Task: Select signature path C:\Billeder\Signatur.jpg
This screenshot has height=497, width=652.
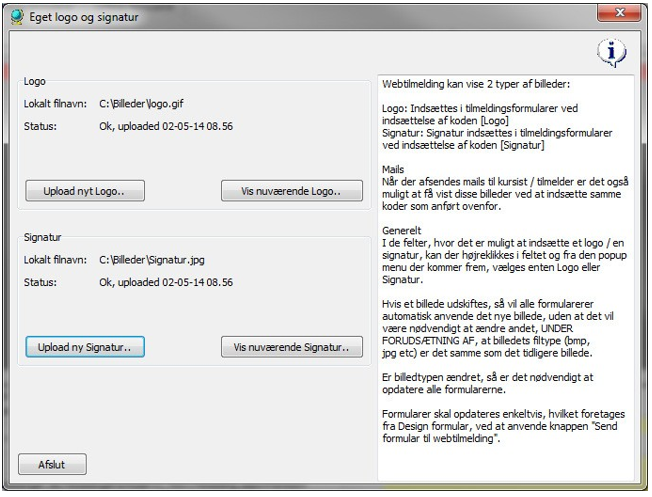Action: (152, 260)
